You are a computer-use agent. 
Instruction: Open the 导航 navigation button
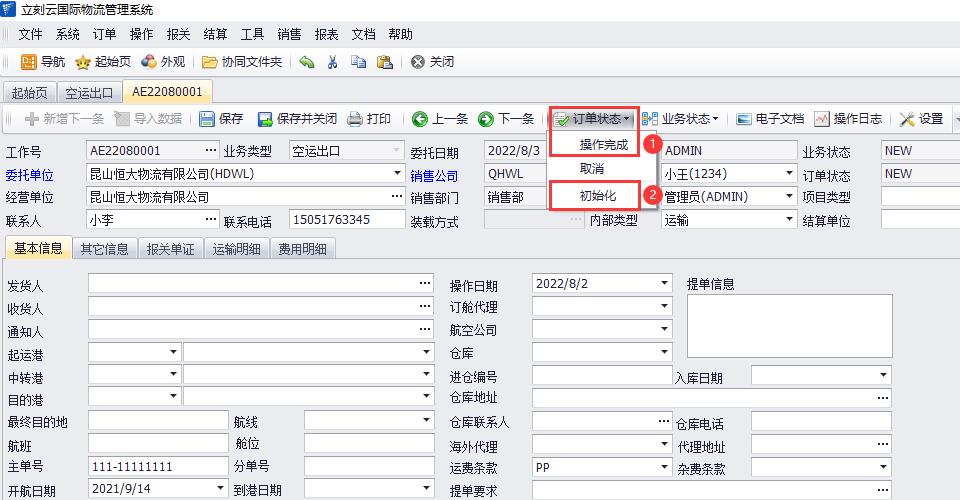tap(43, 62)
